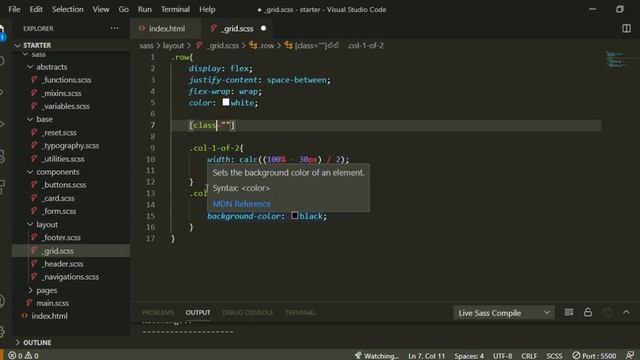Image resolution: width=640 pixels, height=360 pixels.
Task: Click the black color swatch on line 15
Action: 295,215
